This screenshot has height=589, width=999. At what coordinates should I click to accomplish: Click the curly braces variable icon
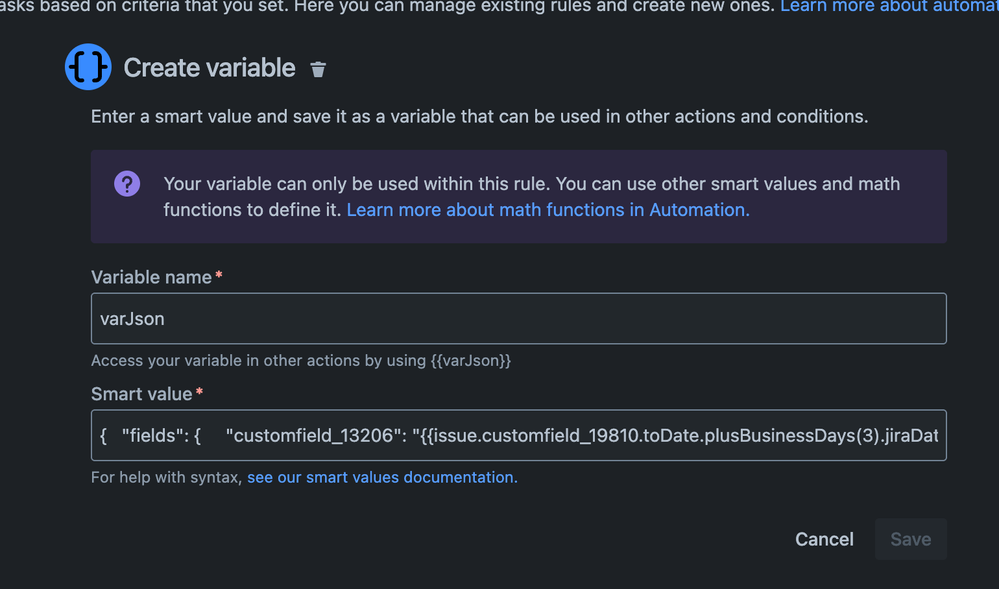88,67
